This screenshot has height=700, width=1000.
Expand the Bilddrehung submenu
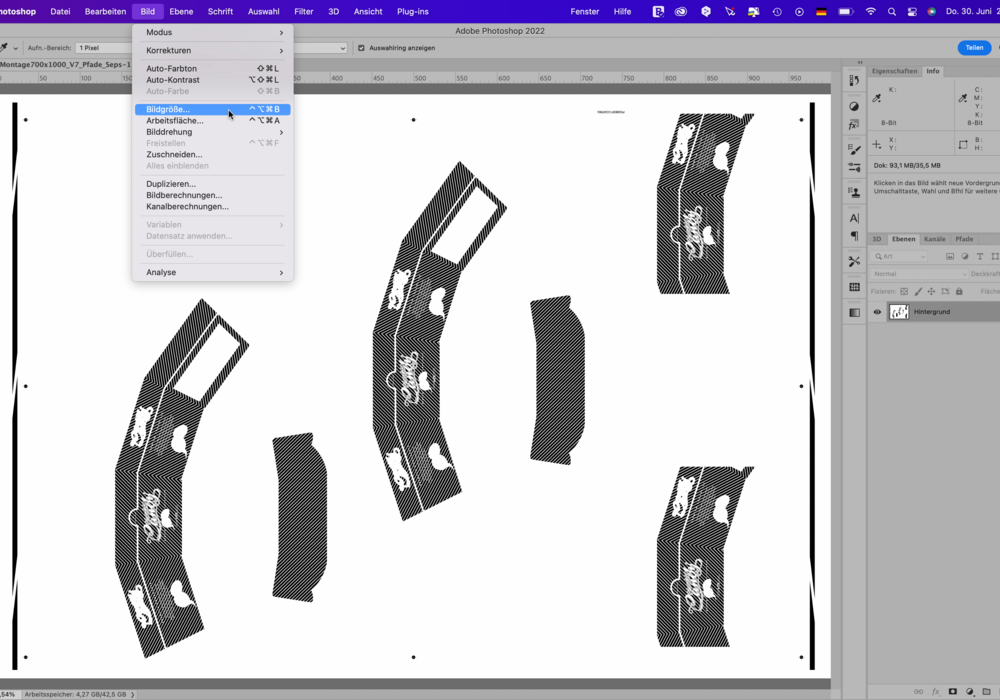pos(212,132)
